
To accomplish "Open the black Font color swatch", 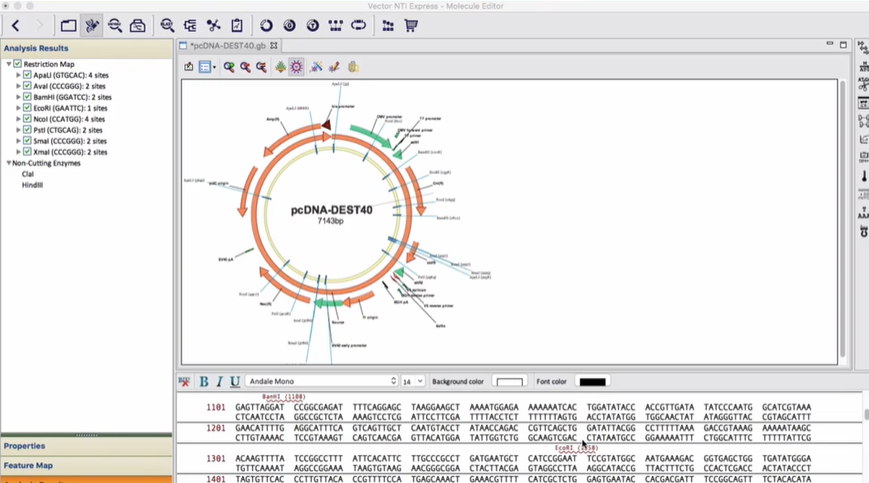I will [592, 381].
